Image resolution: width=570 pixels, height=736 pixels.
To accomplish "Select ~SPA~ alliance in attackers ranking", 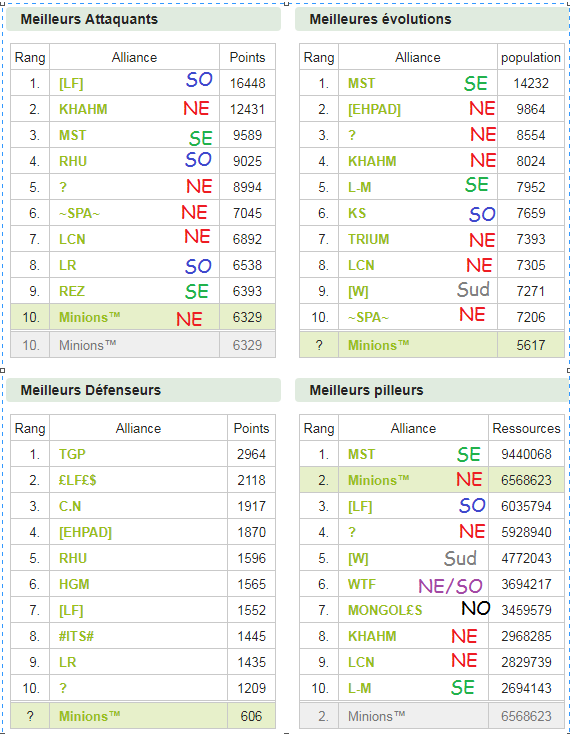I will pyautogui.click(x=79, y=214).
